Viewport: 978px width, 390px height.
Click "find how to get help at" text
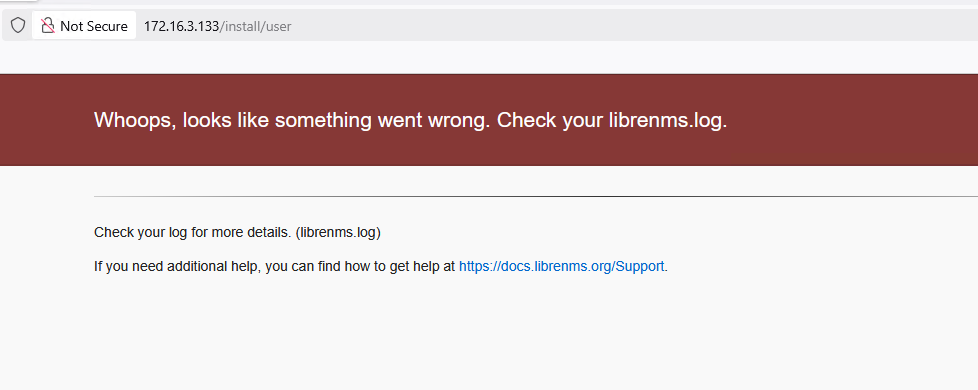click(x=387, y=266)
